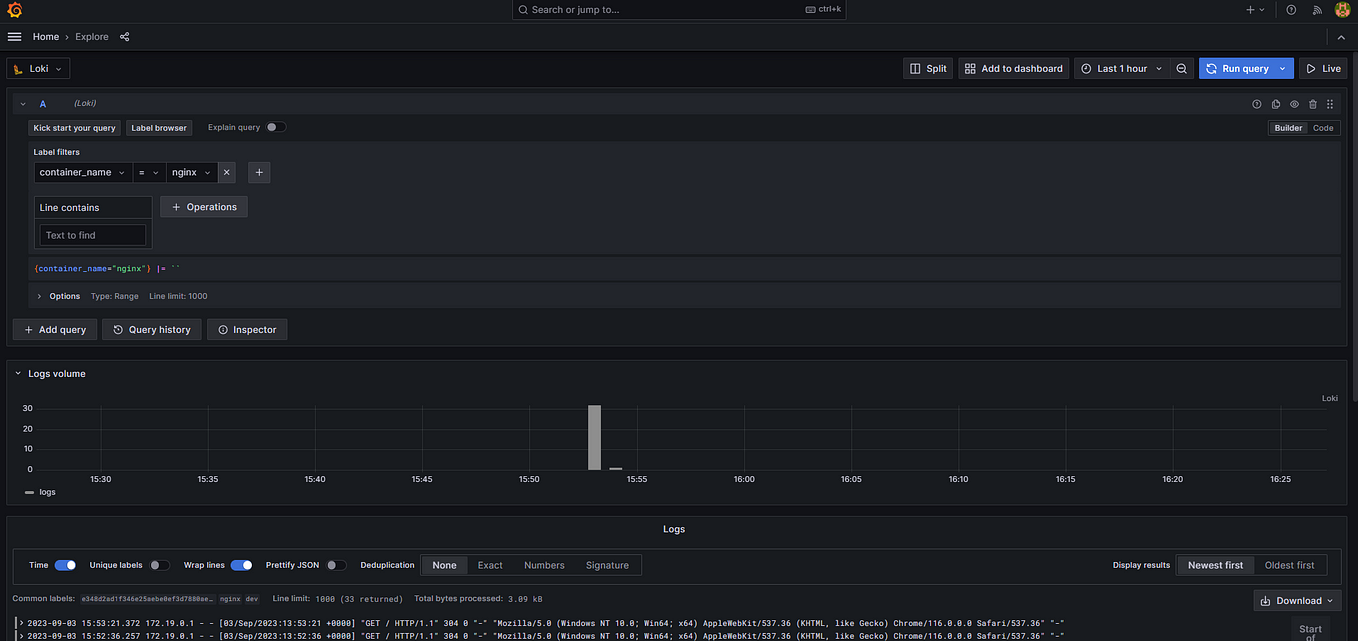The width and height of the screenshot is (1358, 641).
Task: Open the help question mark icon
Action: point(1290,9)
